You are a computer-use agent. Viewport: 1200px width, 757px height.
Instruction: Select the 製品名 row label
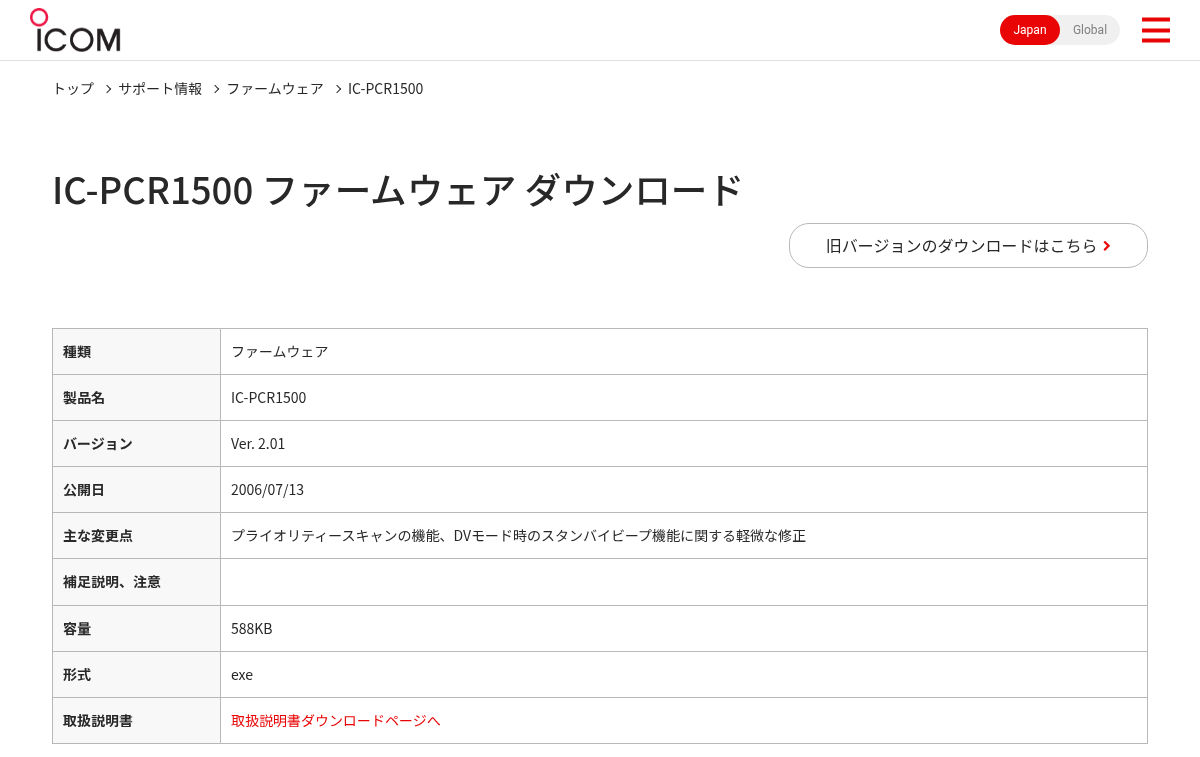click(x=84, y=398)
